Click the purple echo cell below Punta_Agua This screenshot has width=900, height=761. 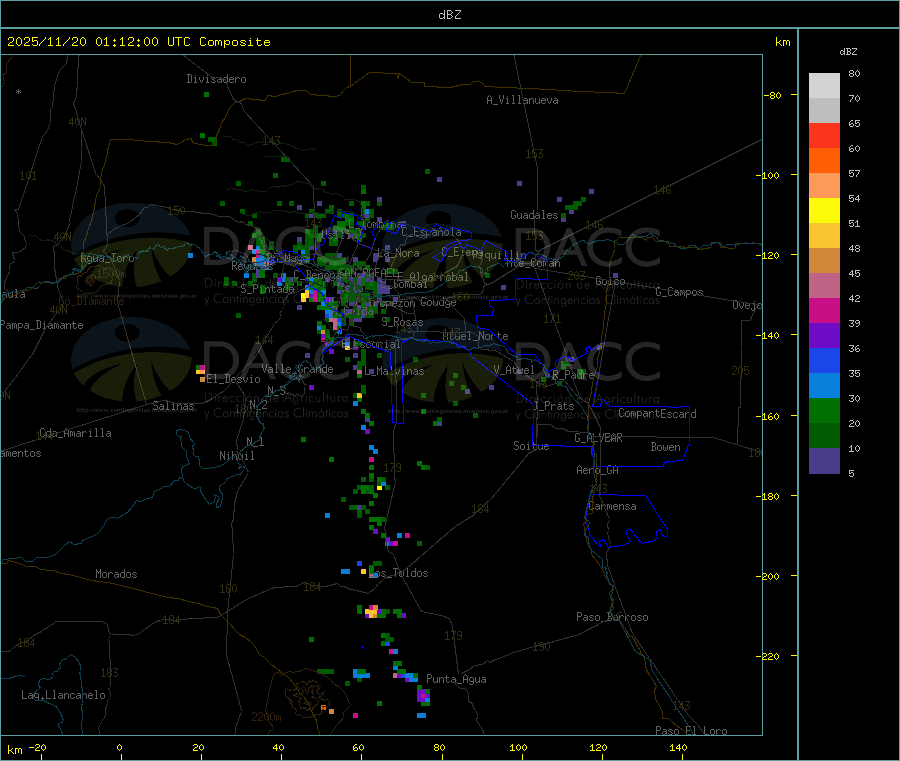click(424, 696)
